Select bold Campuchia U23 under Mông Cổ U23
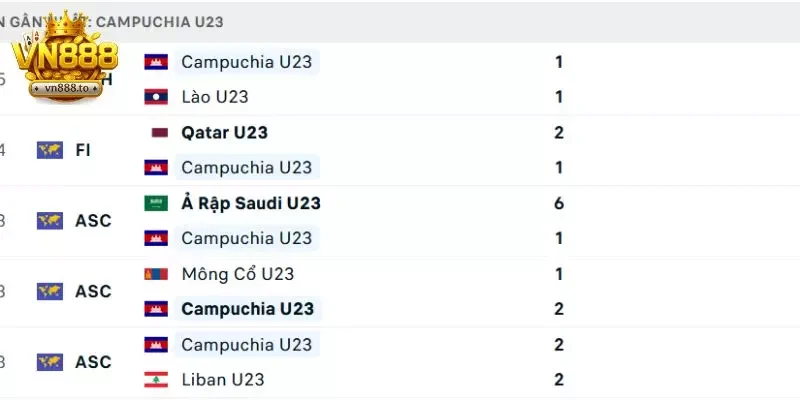Viewport: 800px width, 400px height. pos(247,309)
